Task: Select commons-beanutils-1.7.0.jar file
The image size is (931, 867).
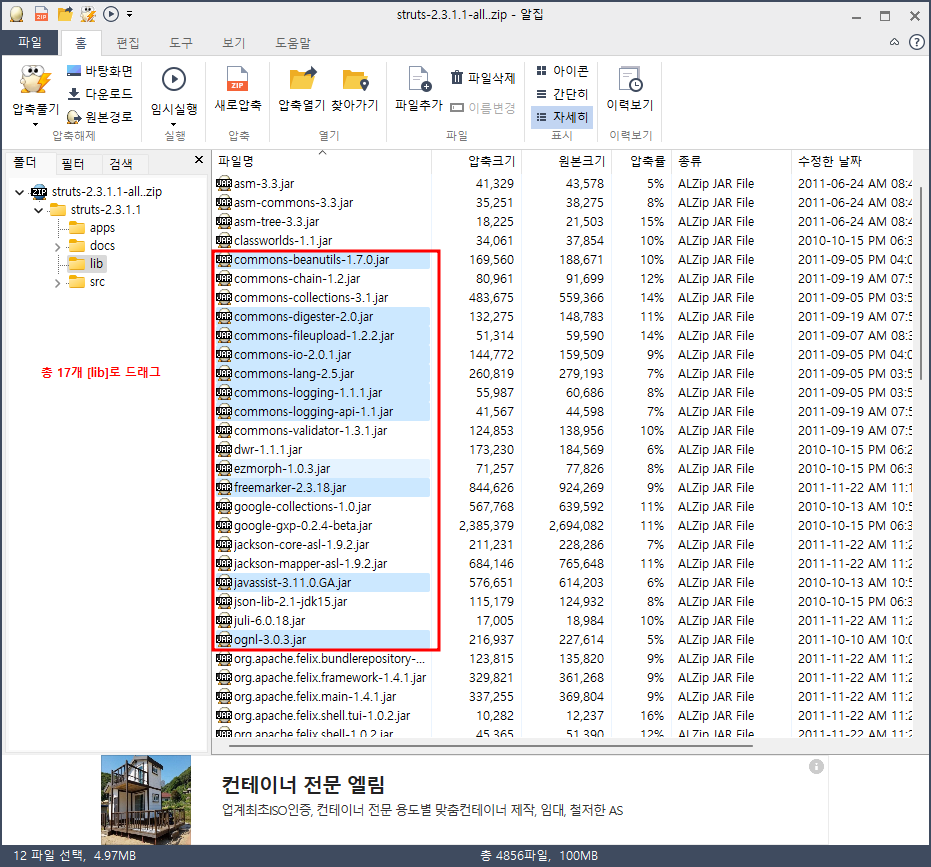Action: tap(321, 260)
